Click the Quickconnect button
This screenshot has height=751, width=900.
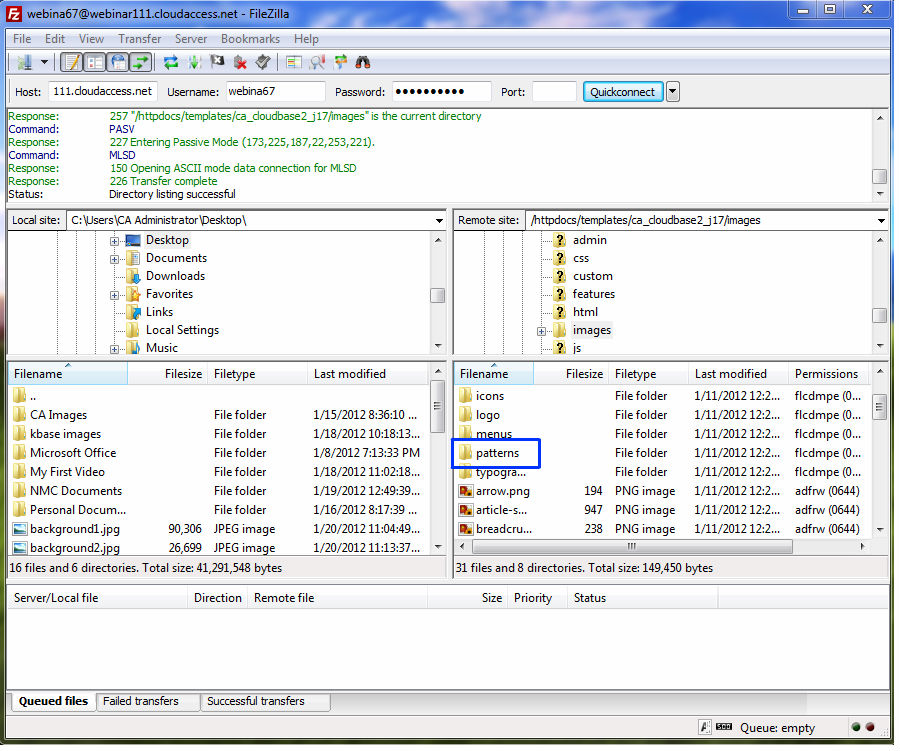pyautogui.click(x=623, y=92)
